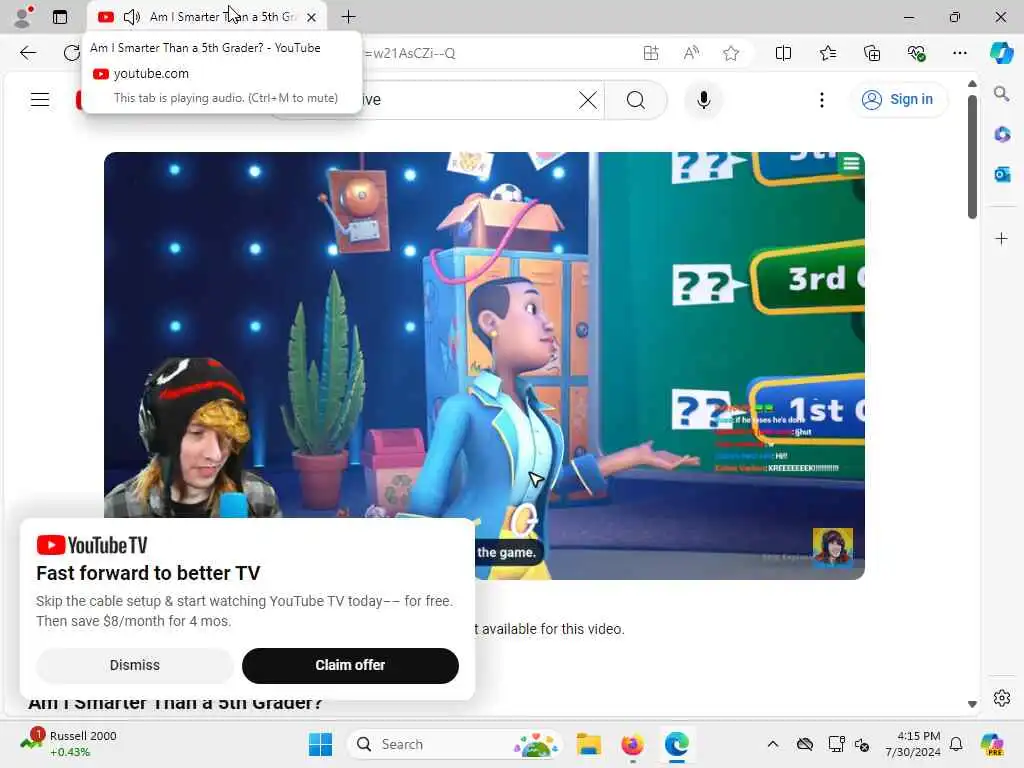The image size is (1024, 768).
Task: Open the Edge sidebar Search icon
Action: pyautogui.click(x=1001, y=94)
